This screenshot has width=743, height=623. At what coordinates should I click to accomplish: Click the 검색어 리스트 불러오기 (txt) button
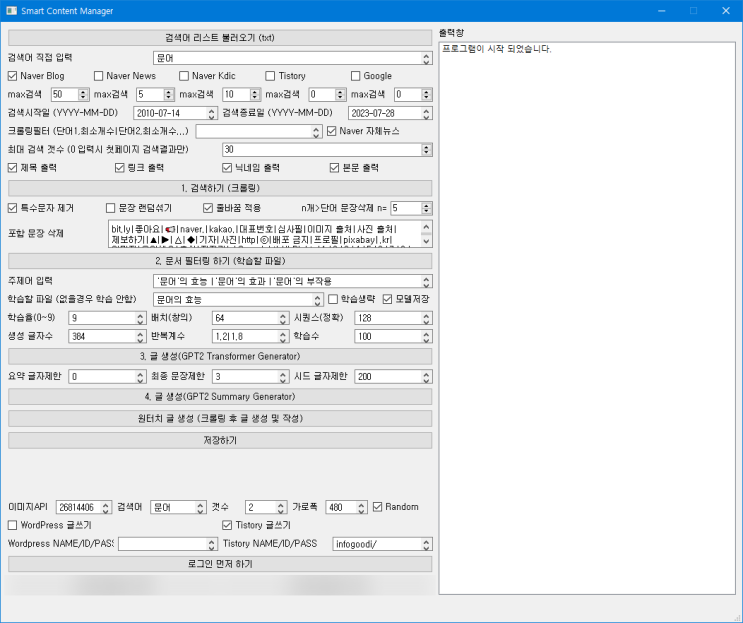point(220,38)
